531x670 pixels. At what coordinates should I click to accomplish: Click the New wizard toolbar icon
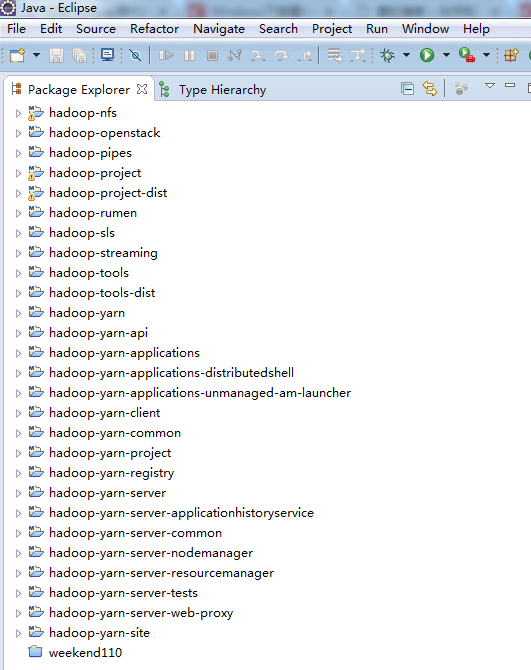point(18,56)
